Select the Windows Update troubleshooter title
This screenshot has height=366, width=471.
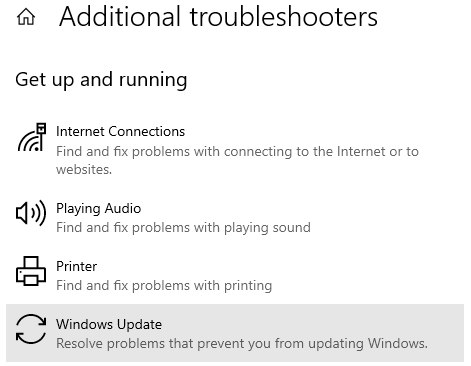coord(109,324)
